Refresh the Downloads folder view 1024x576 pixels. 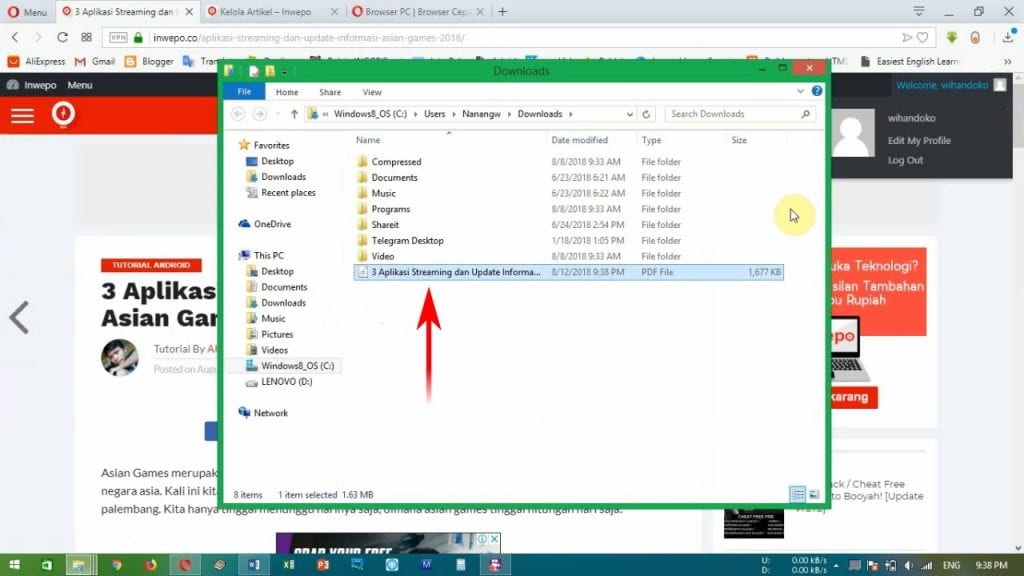(647, 114)
